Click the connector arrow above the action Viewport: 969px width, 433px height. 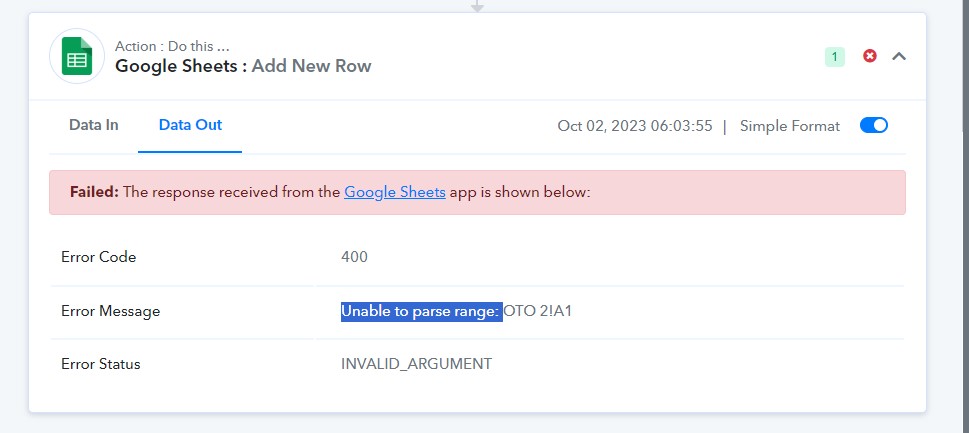click(477, 6)
